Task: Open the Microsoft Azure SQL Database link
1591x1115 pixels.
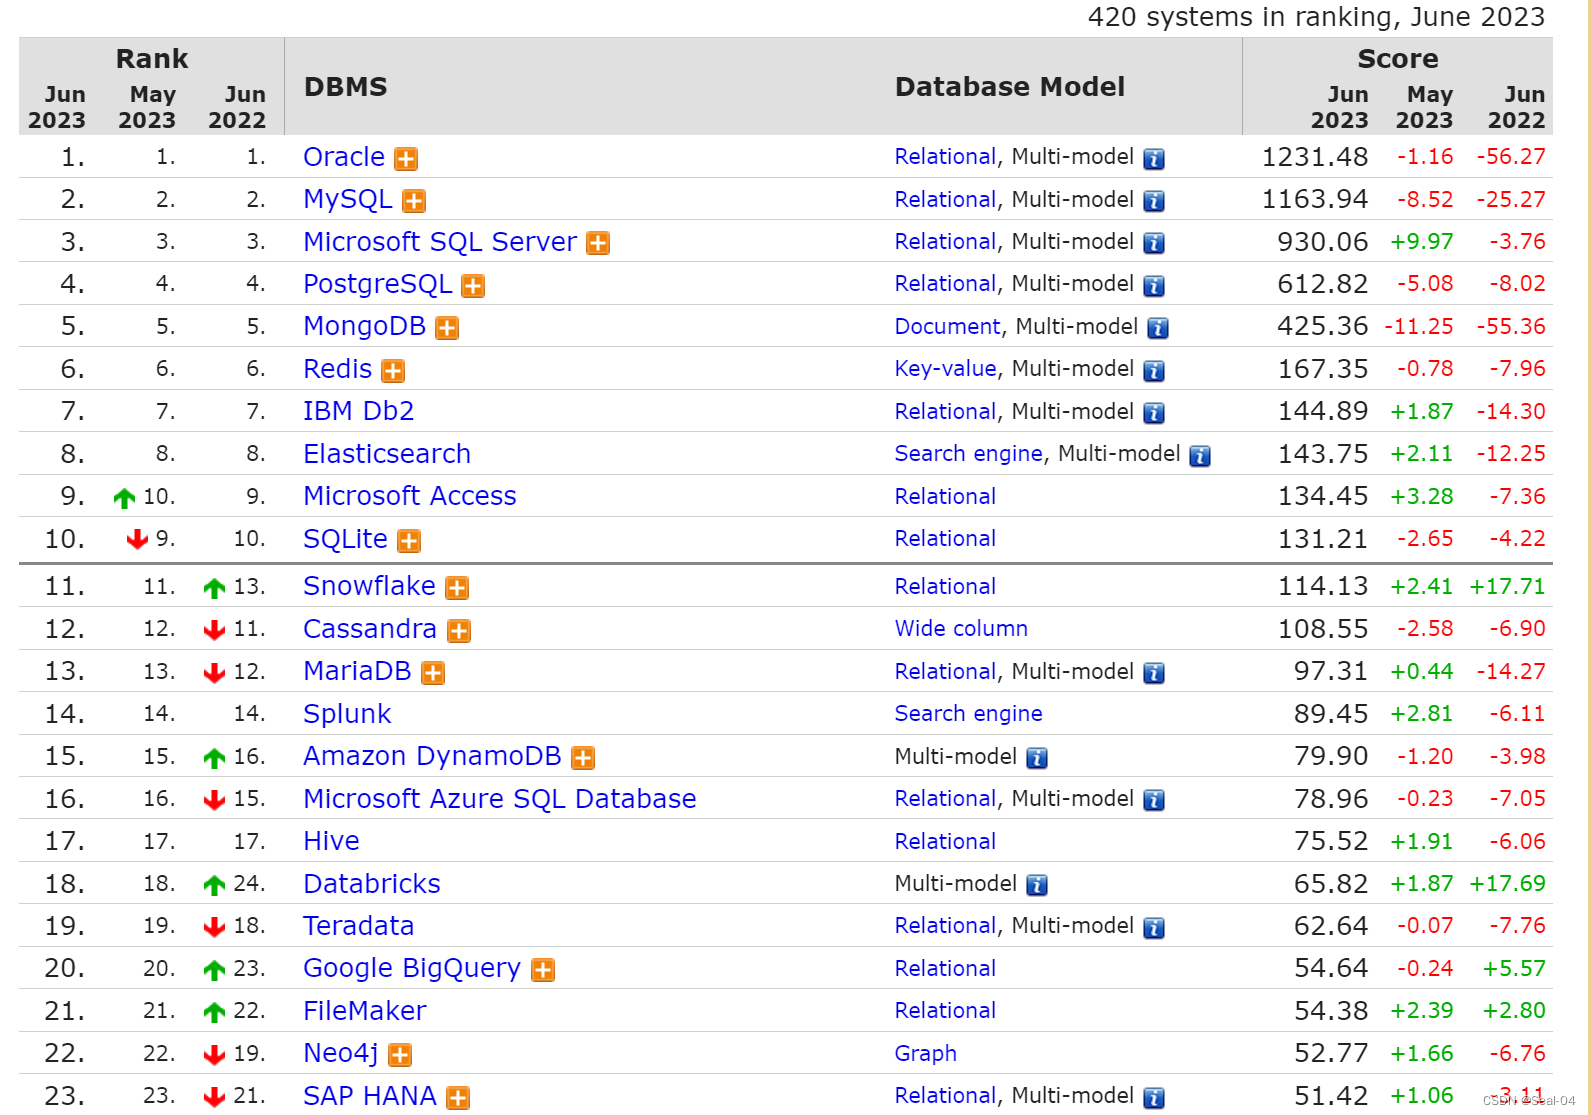Action: 500,799
